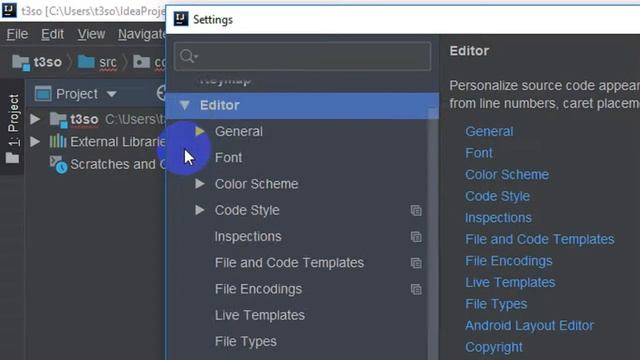The width and height of the screenshot is (640, 360).
Task: Expand the Color Scheme node
Action: point(200,184)
